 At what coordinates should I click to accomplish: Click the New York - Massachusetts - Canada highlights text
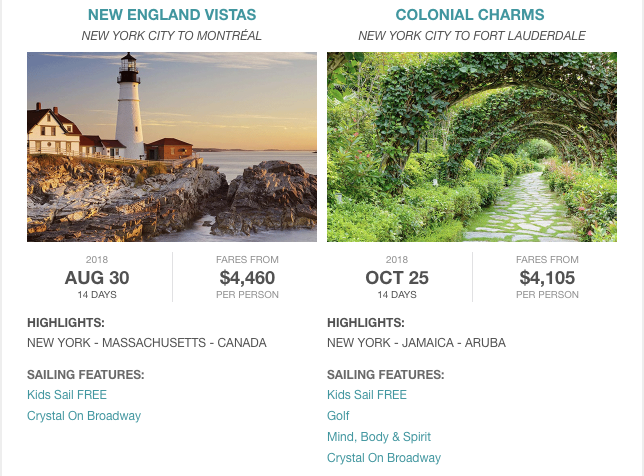click(x=147, y=343)
